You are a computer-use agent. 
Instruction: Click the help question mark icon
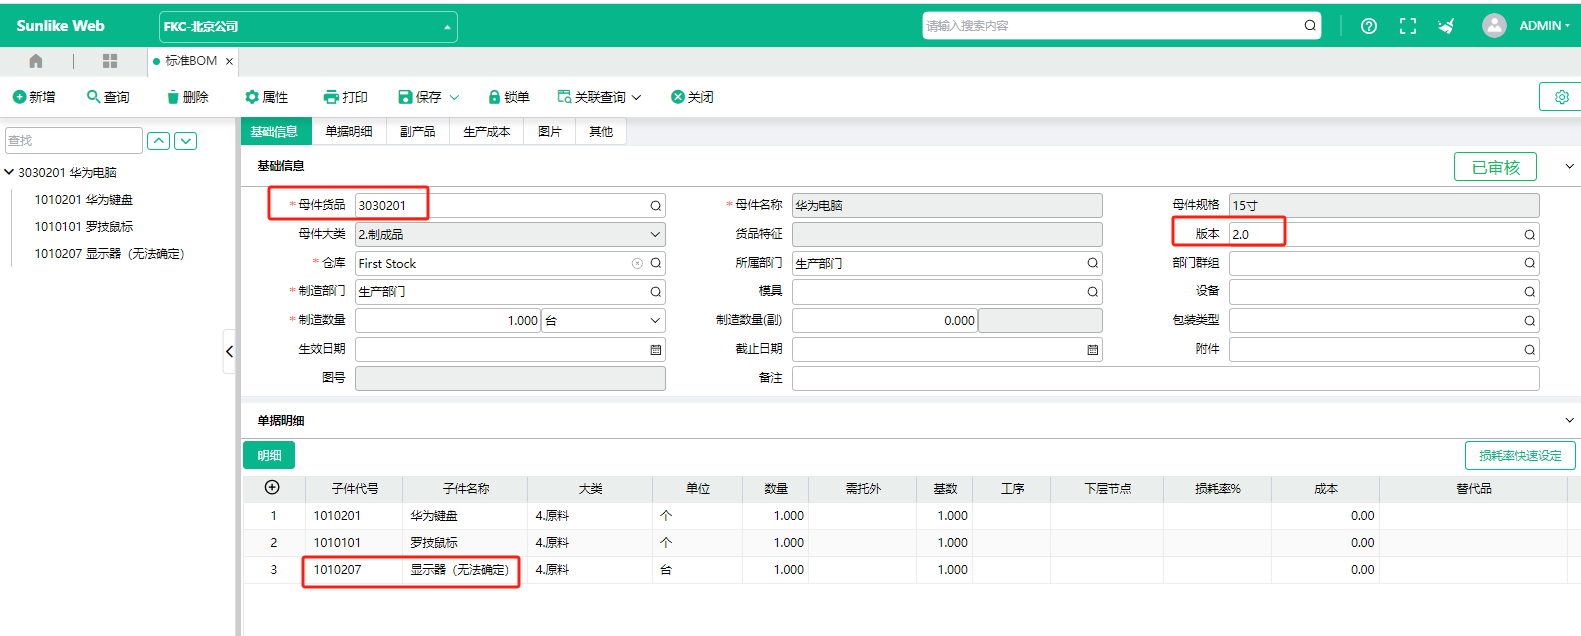click(1369, 26)
